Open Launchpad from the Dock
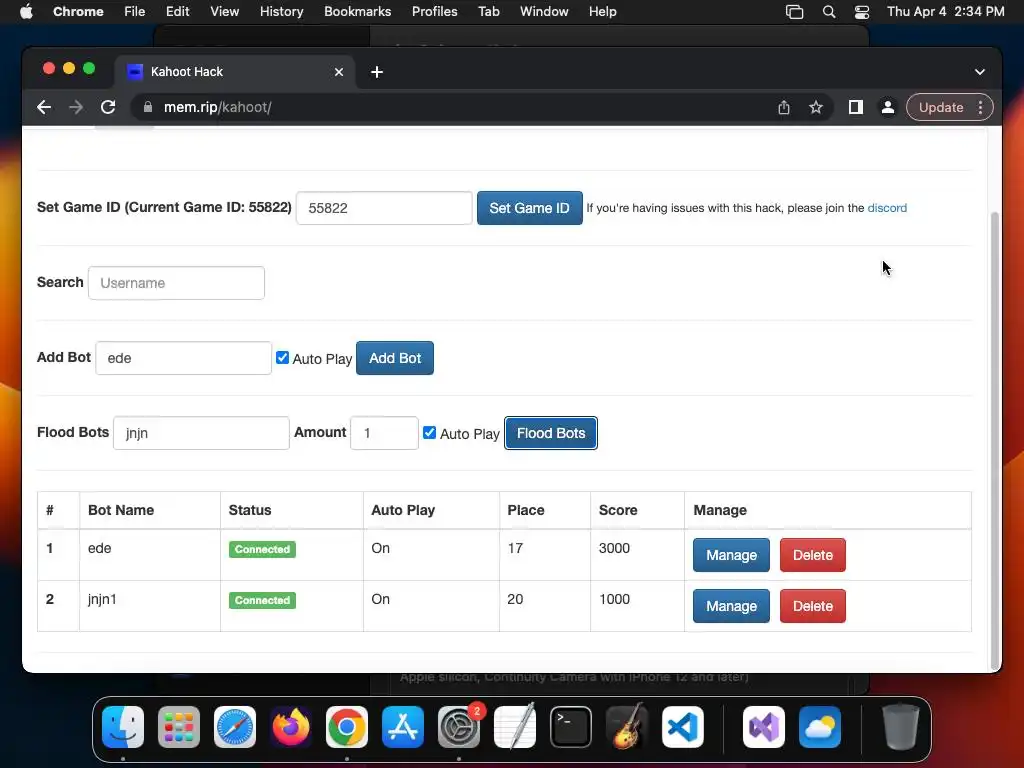1024x768 pixels. [179, 727]
